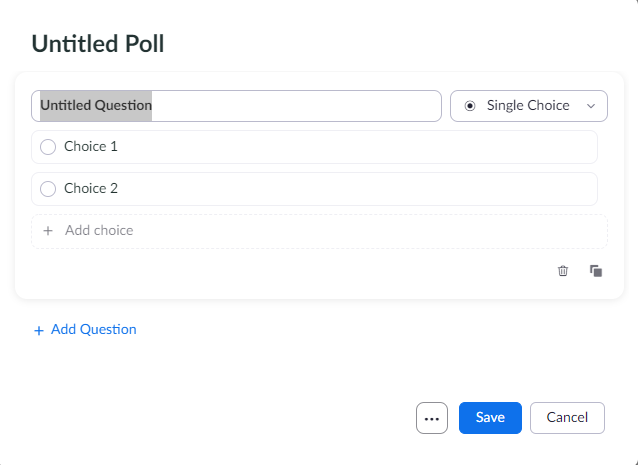Click the plus icon beside Add Question
Screen dimensions: 638x465
point(39,330)
